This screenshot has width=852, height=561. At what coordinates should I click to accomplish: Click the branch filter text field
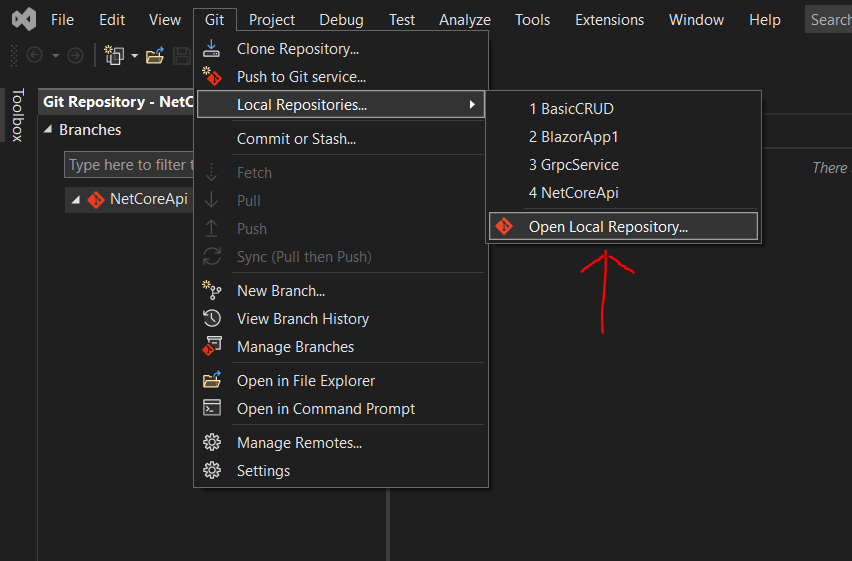(129, 165)
